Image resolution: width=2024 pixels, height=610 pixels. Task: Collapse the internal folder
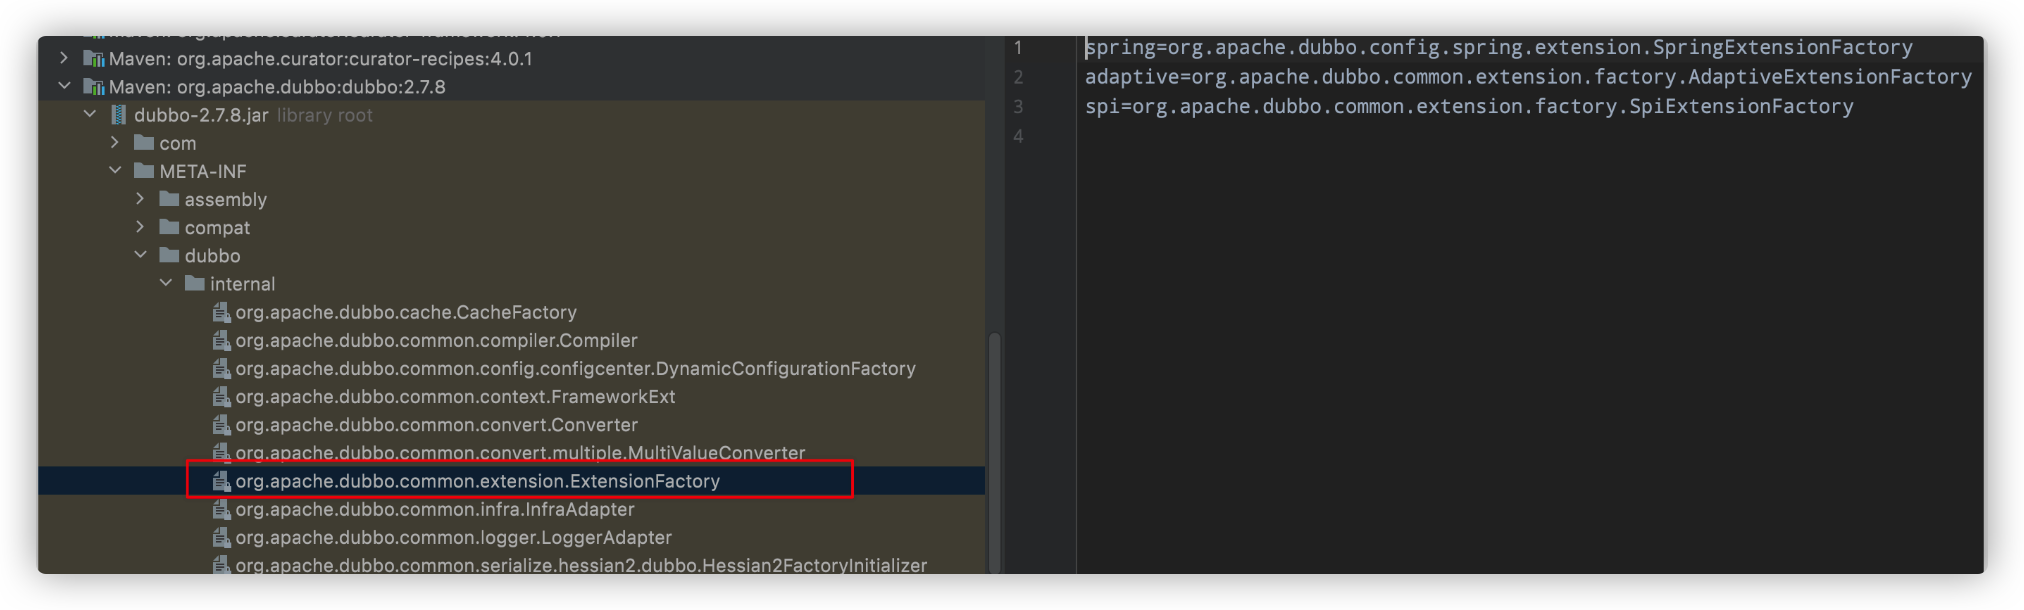166,284
